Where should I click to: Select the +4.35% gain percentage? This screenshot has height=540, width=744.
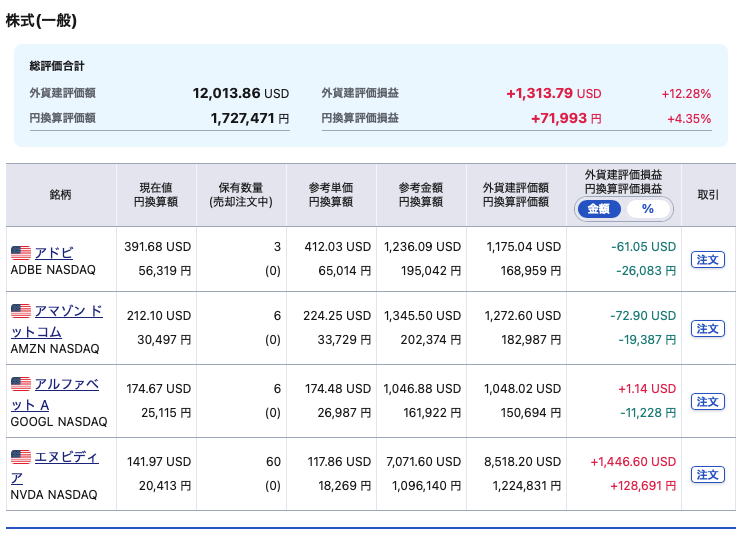coord(689,119)
